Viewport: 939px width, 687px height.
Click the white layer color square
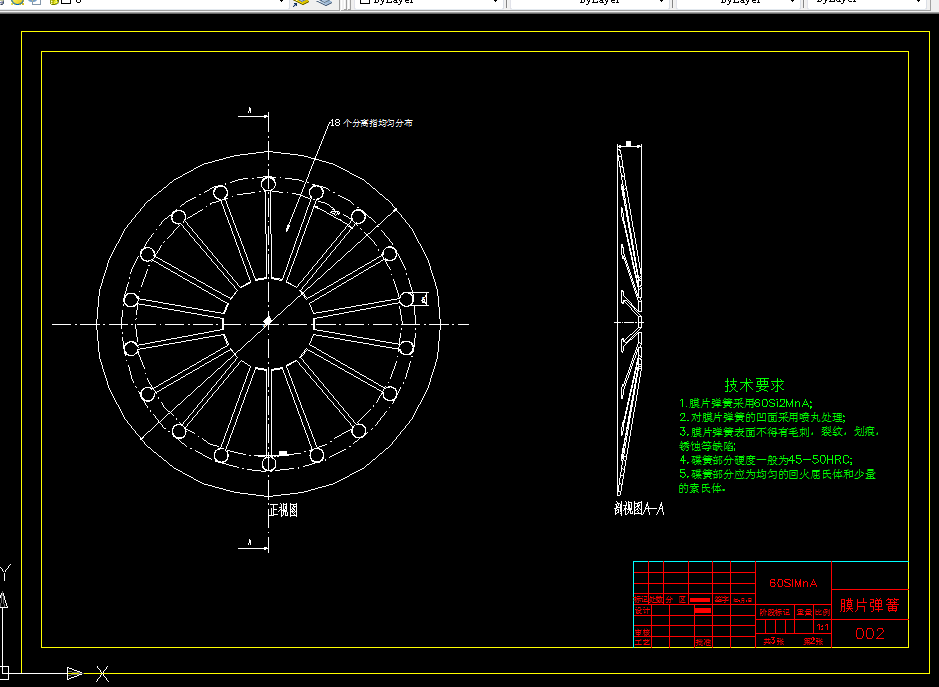(x=66, y=2)
